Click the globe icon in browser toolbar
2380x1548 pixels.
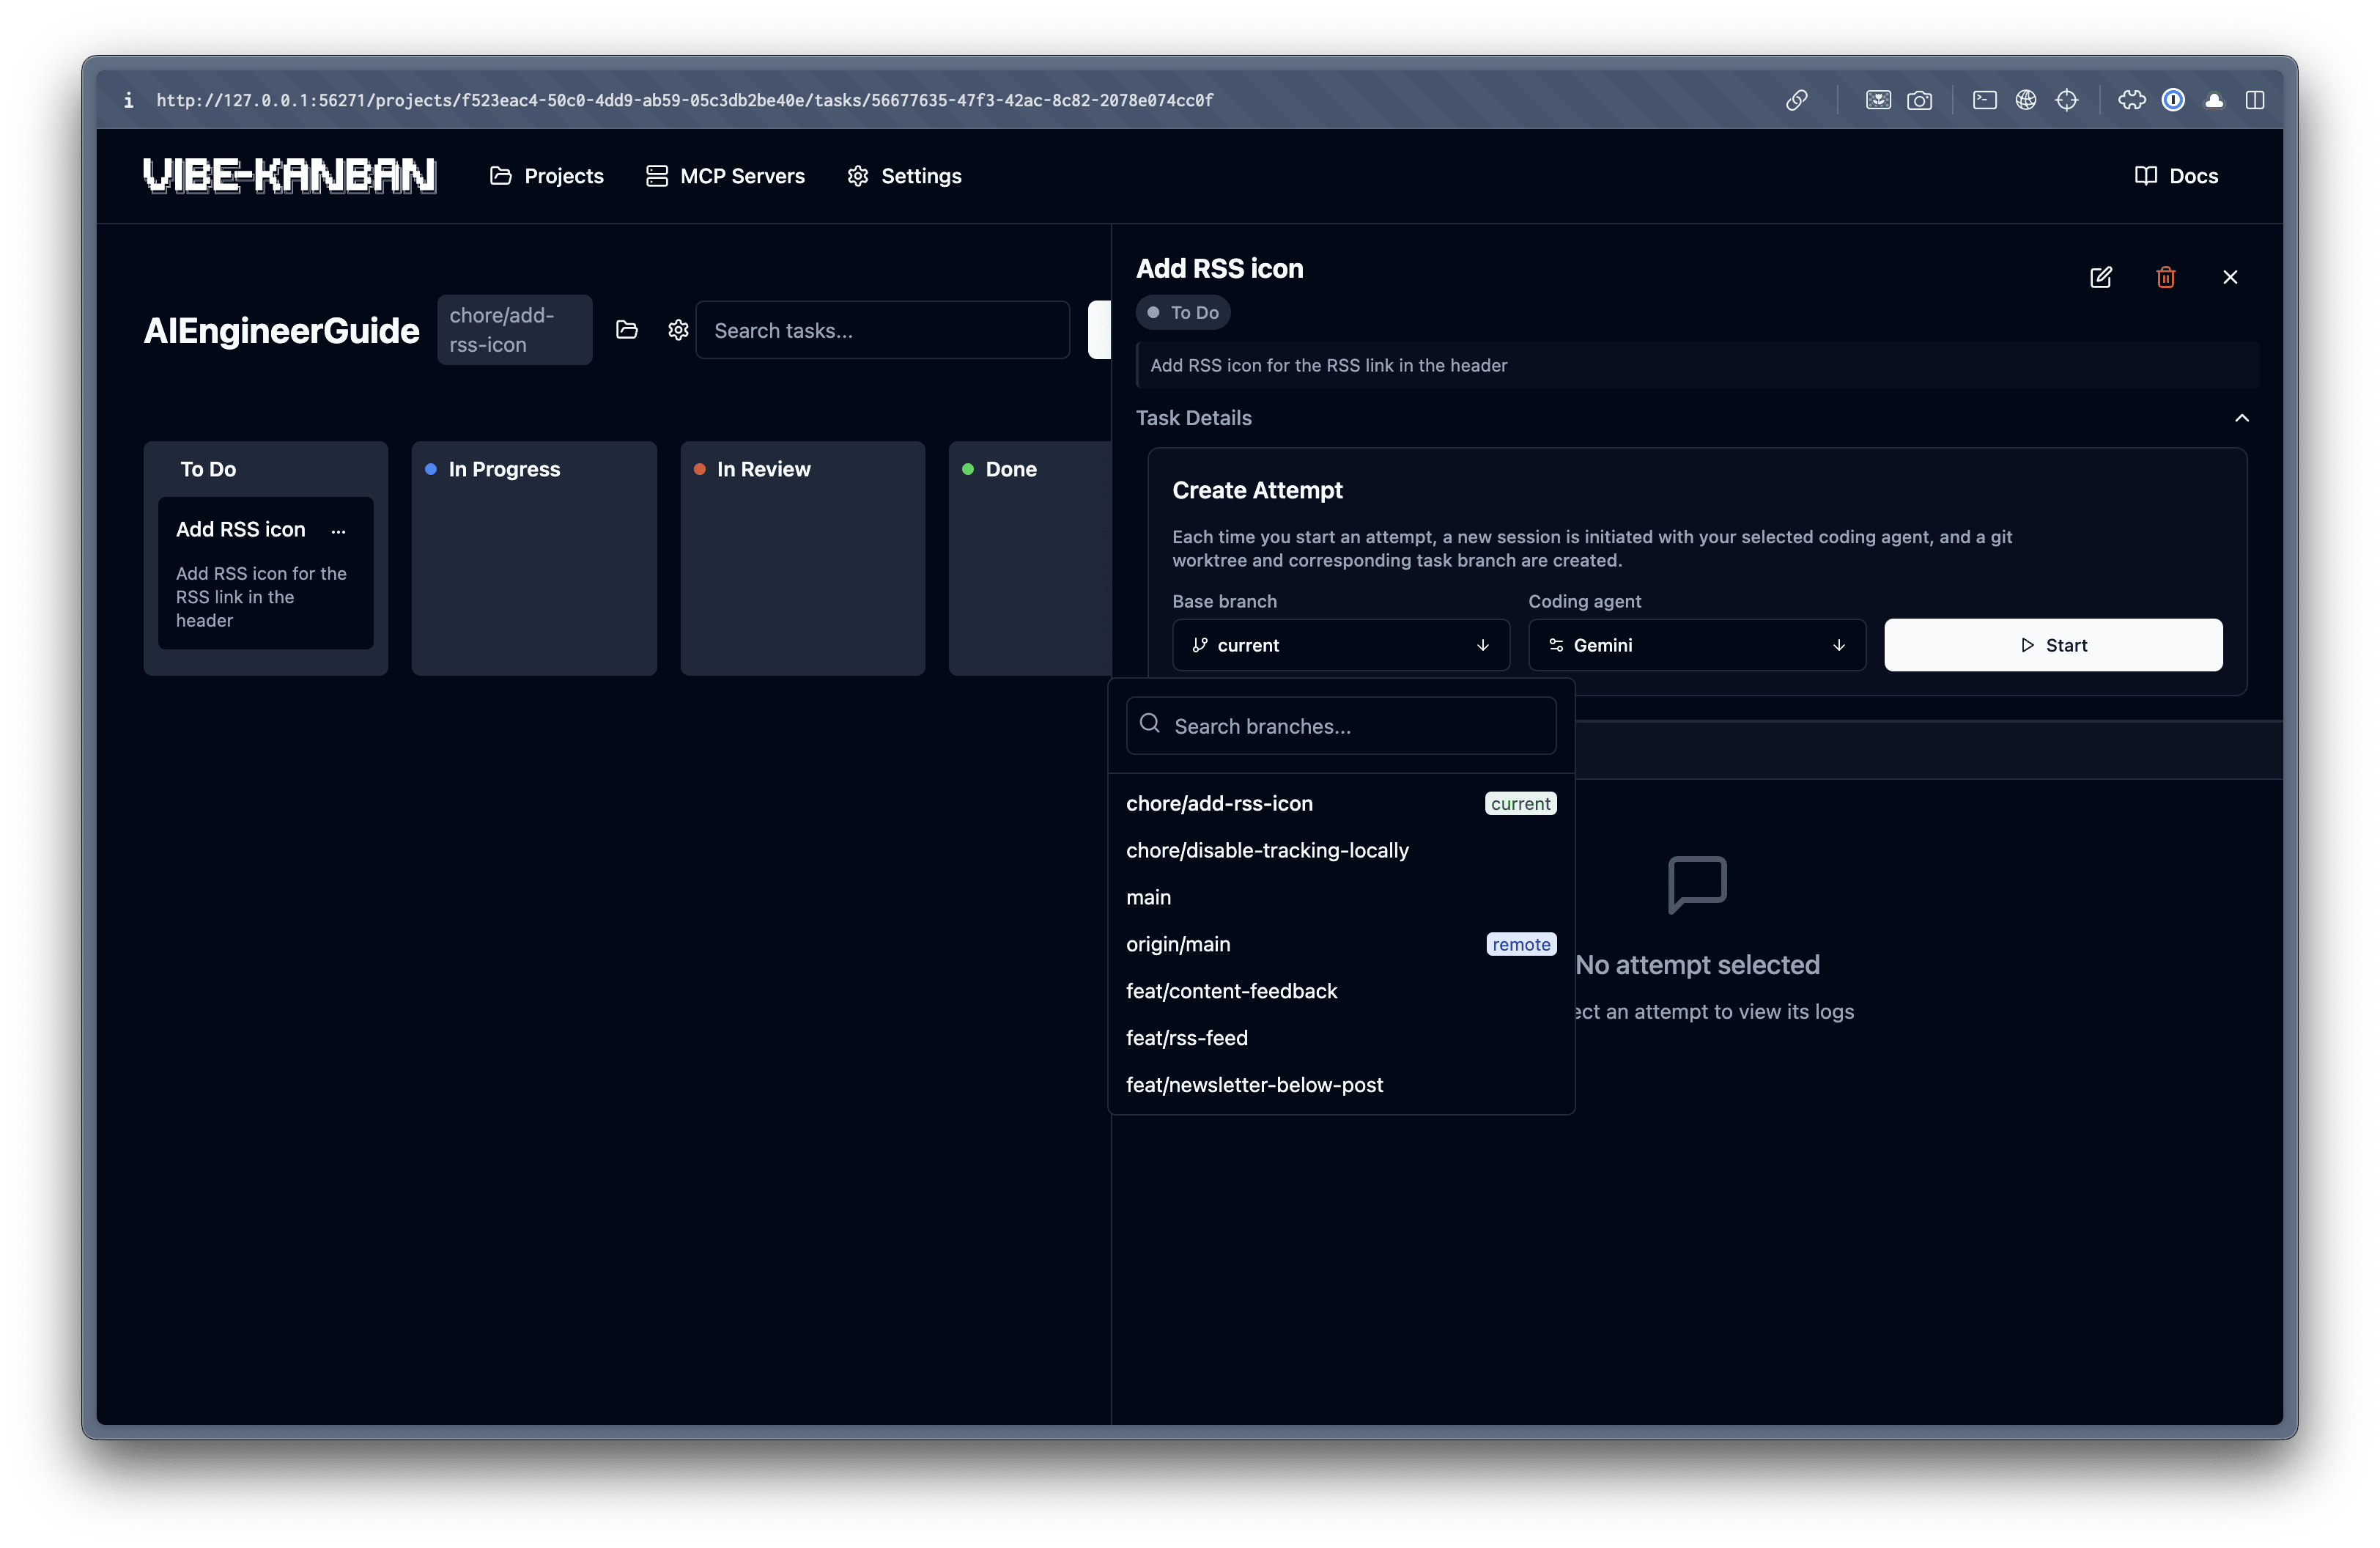(x=2025, y=100)
